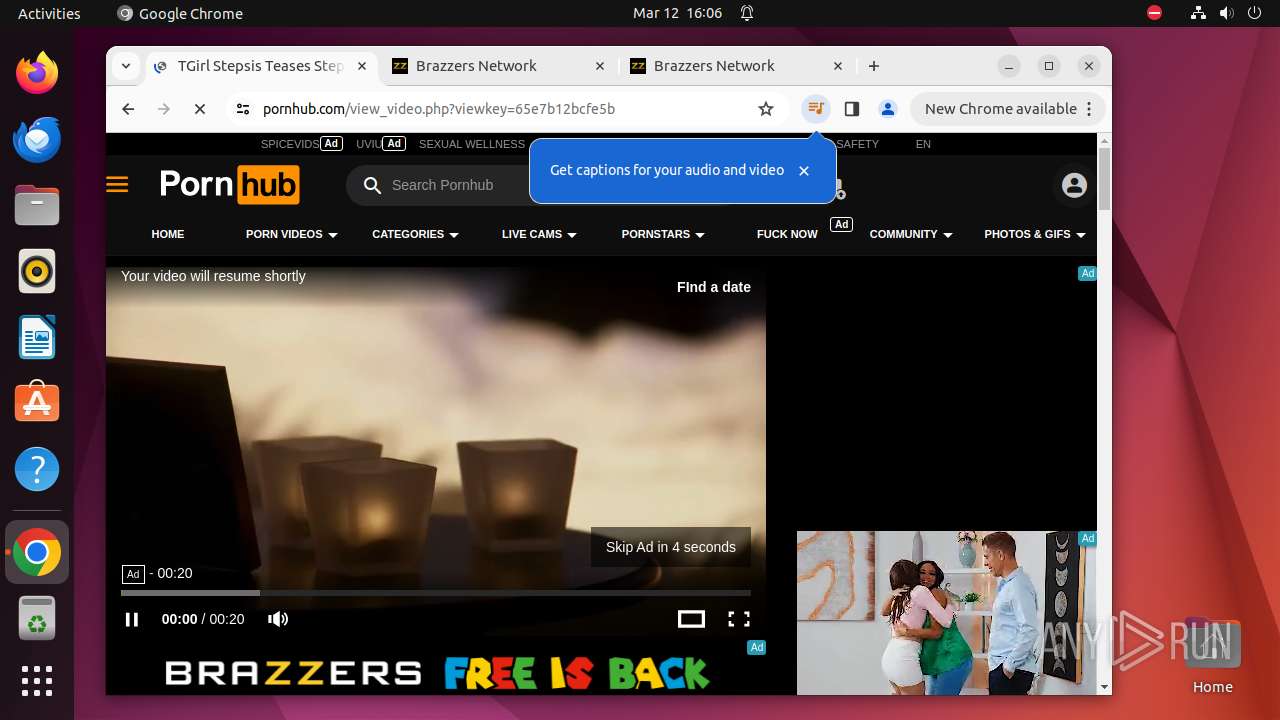This screenshot has height=720, width=1280.
Task: Launch Thunderbird Mail from the dock
Action: click(x=37, y=139)
